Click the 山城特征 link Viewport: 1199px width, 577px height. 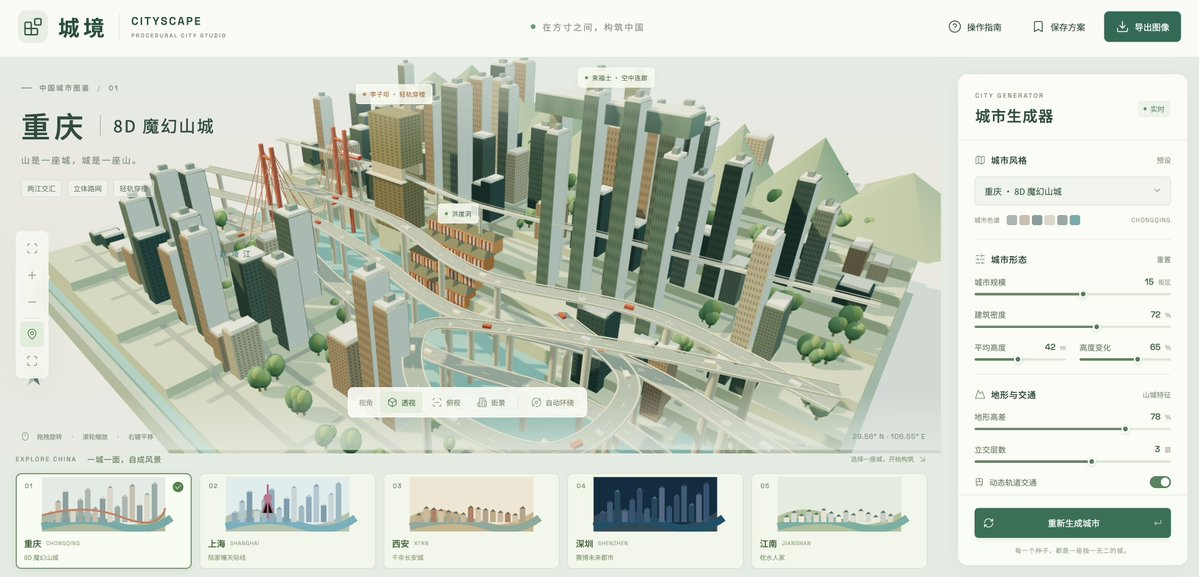click(x=1156, y=395)
